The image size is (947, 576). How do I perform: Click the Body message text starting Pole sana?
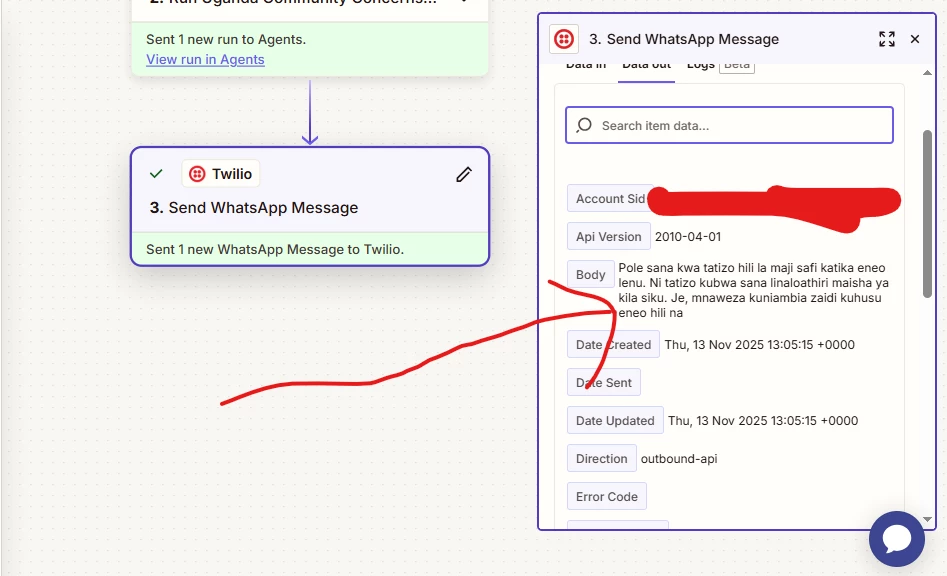click(x=754, y=290)
